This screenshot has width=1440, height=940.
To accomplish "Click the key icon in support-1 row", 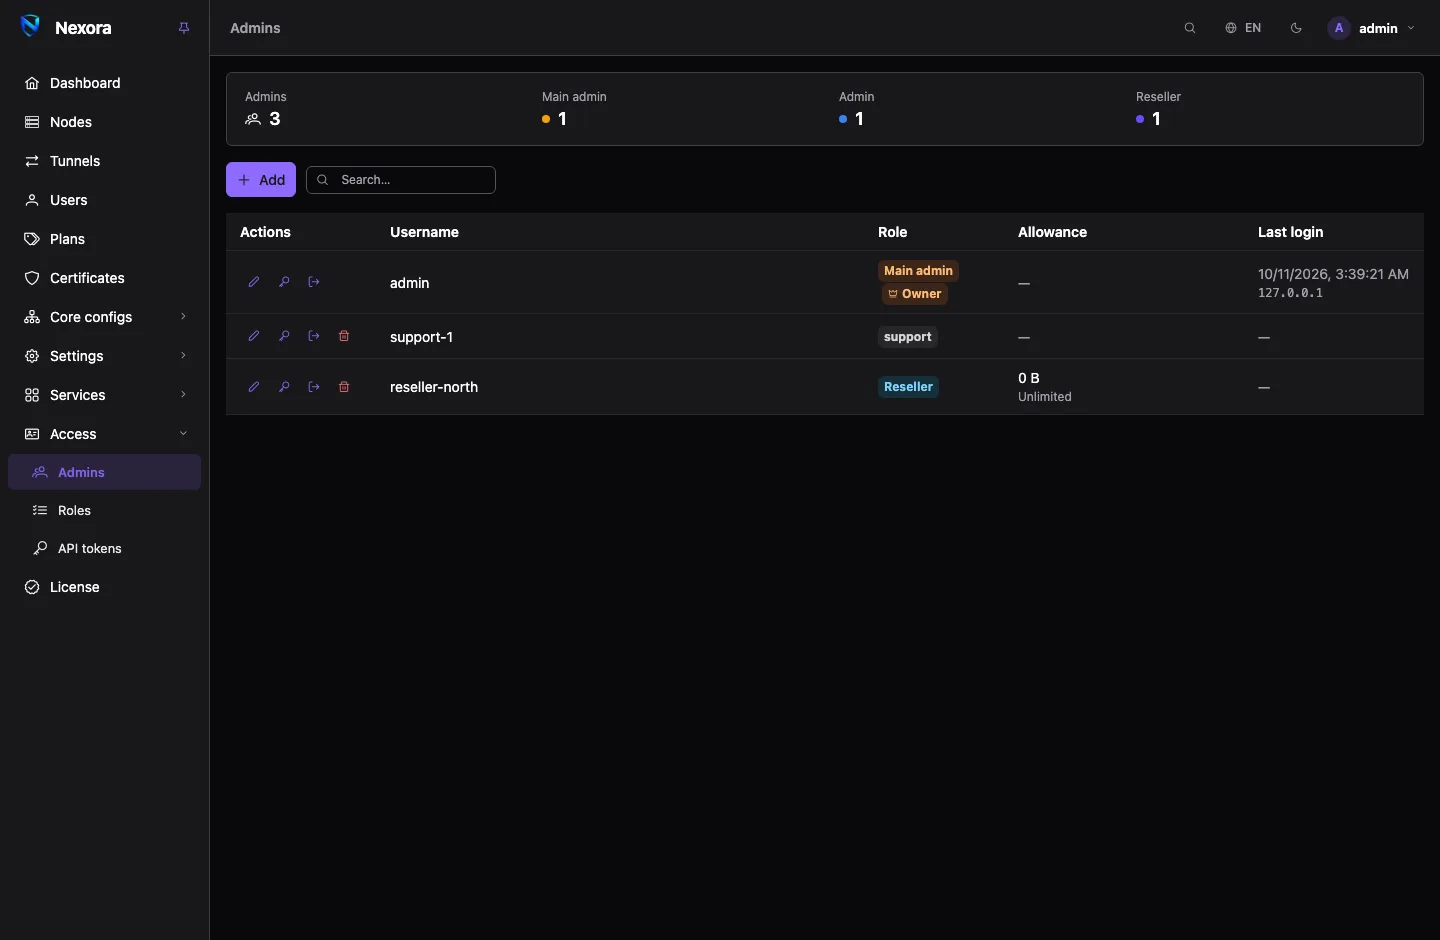I will click(x=284, y=336).
